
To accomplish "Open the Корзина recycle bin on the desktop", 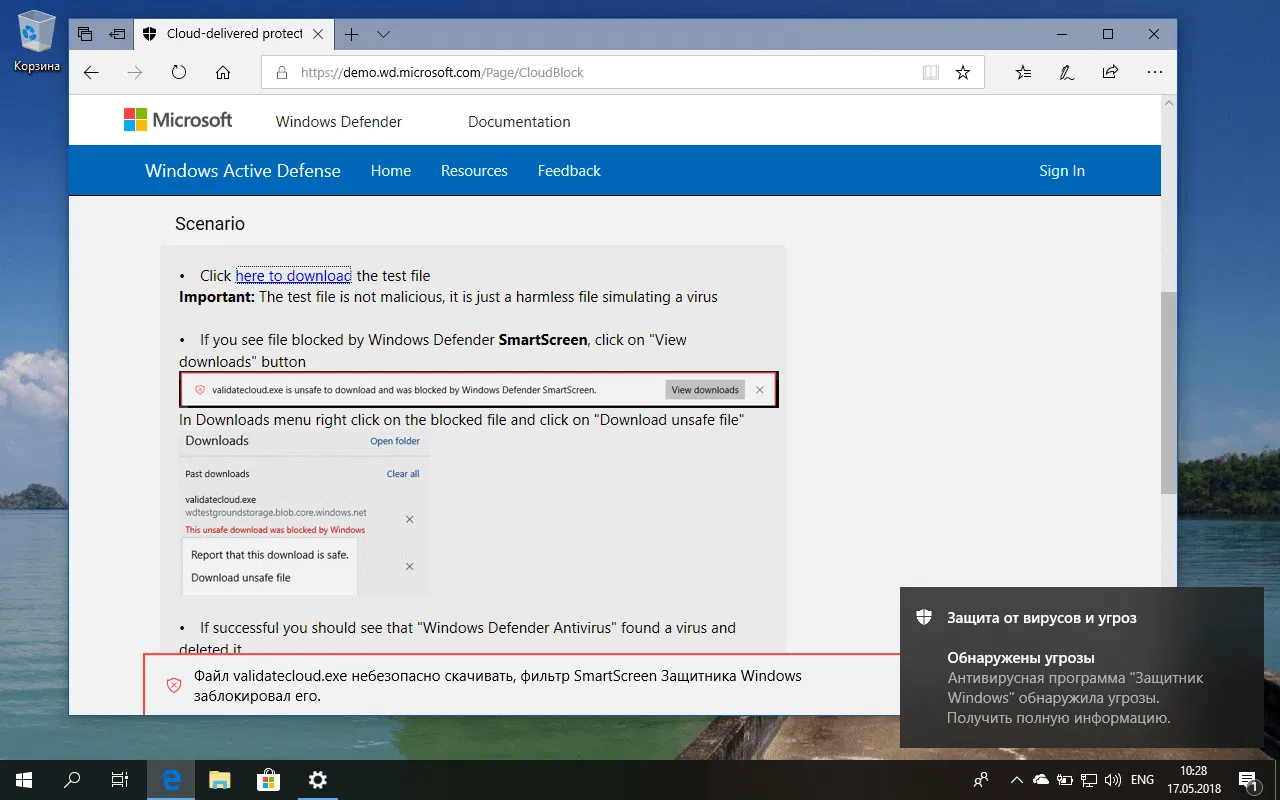I will (x=37, y=42).
